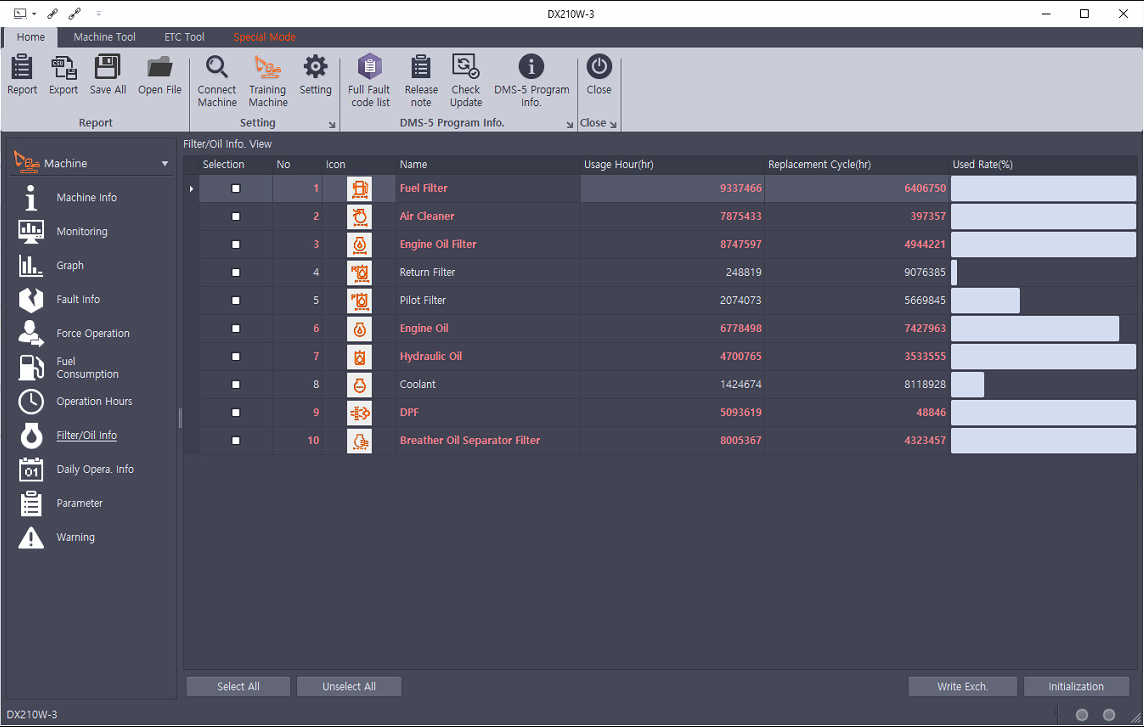View the Release note
1144x727 pixels.
pos(421,81)
